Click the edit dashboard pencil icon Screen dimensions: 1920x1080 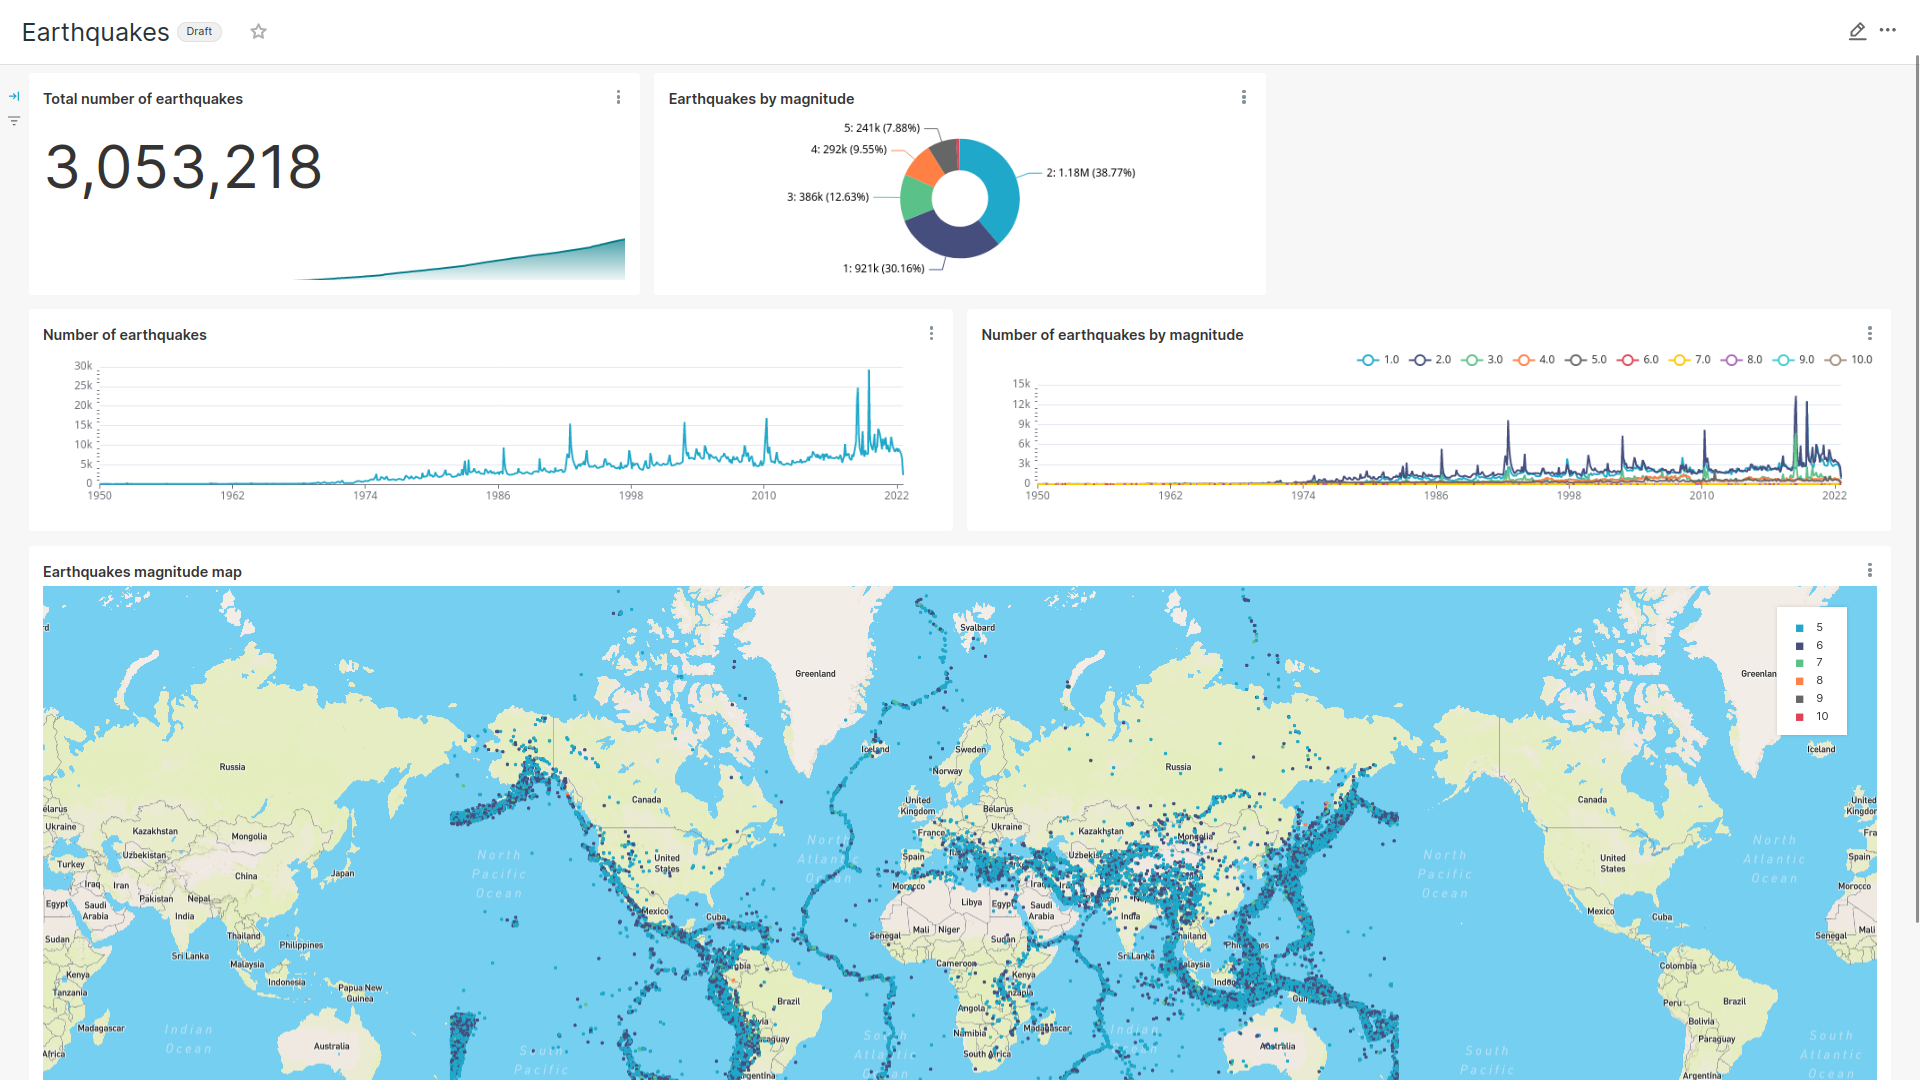[x=1857, y=32]
